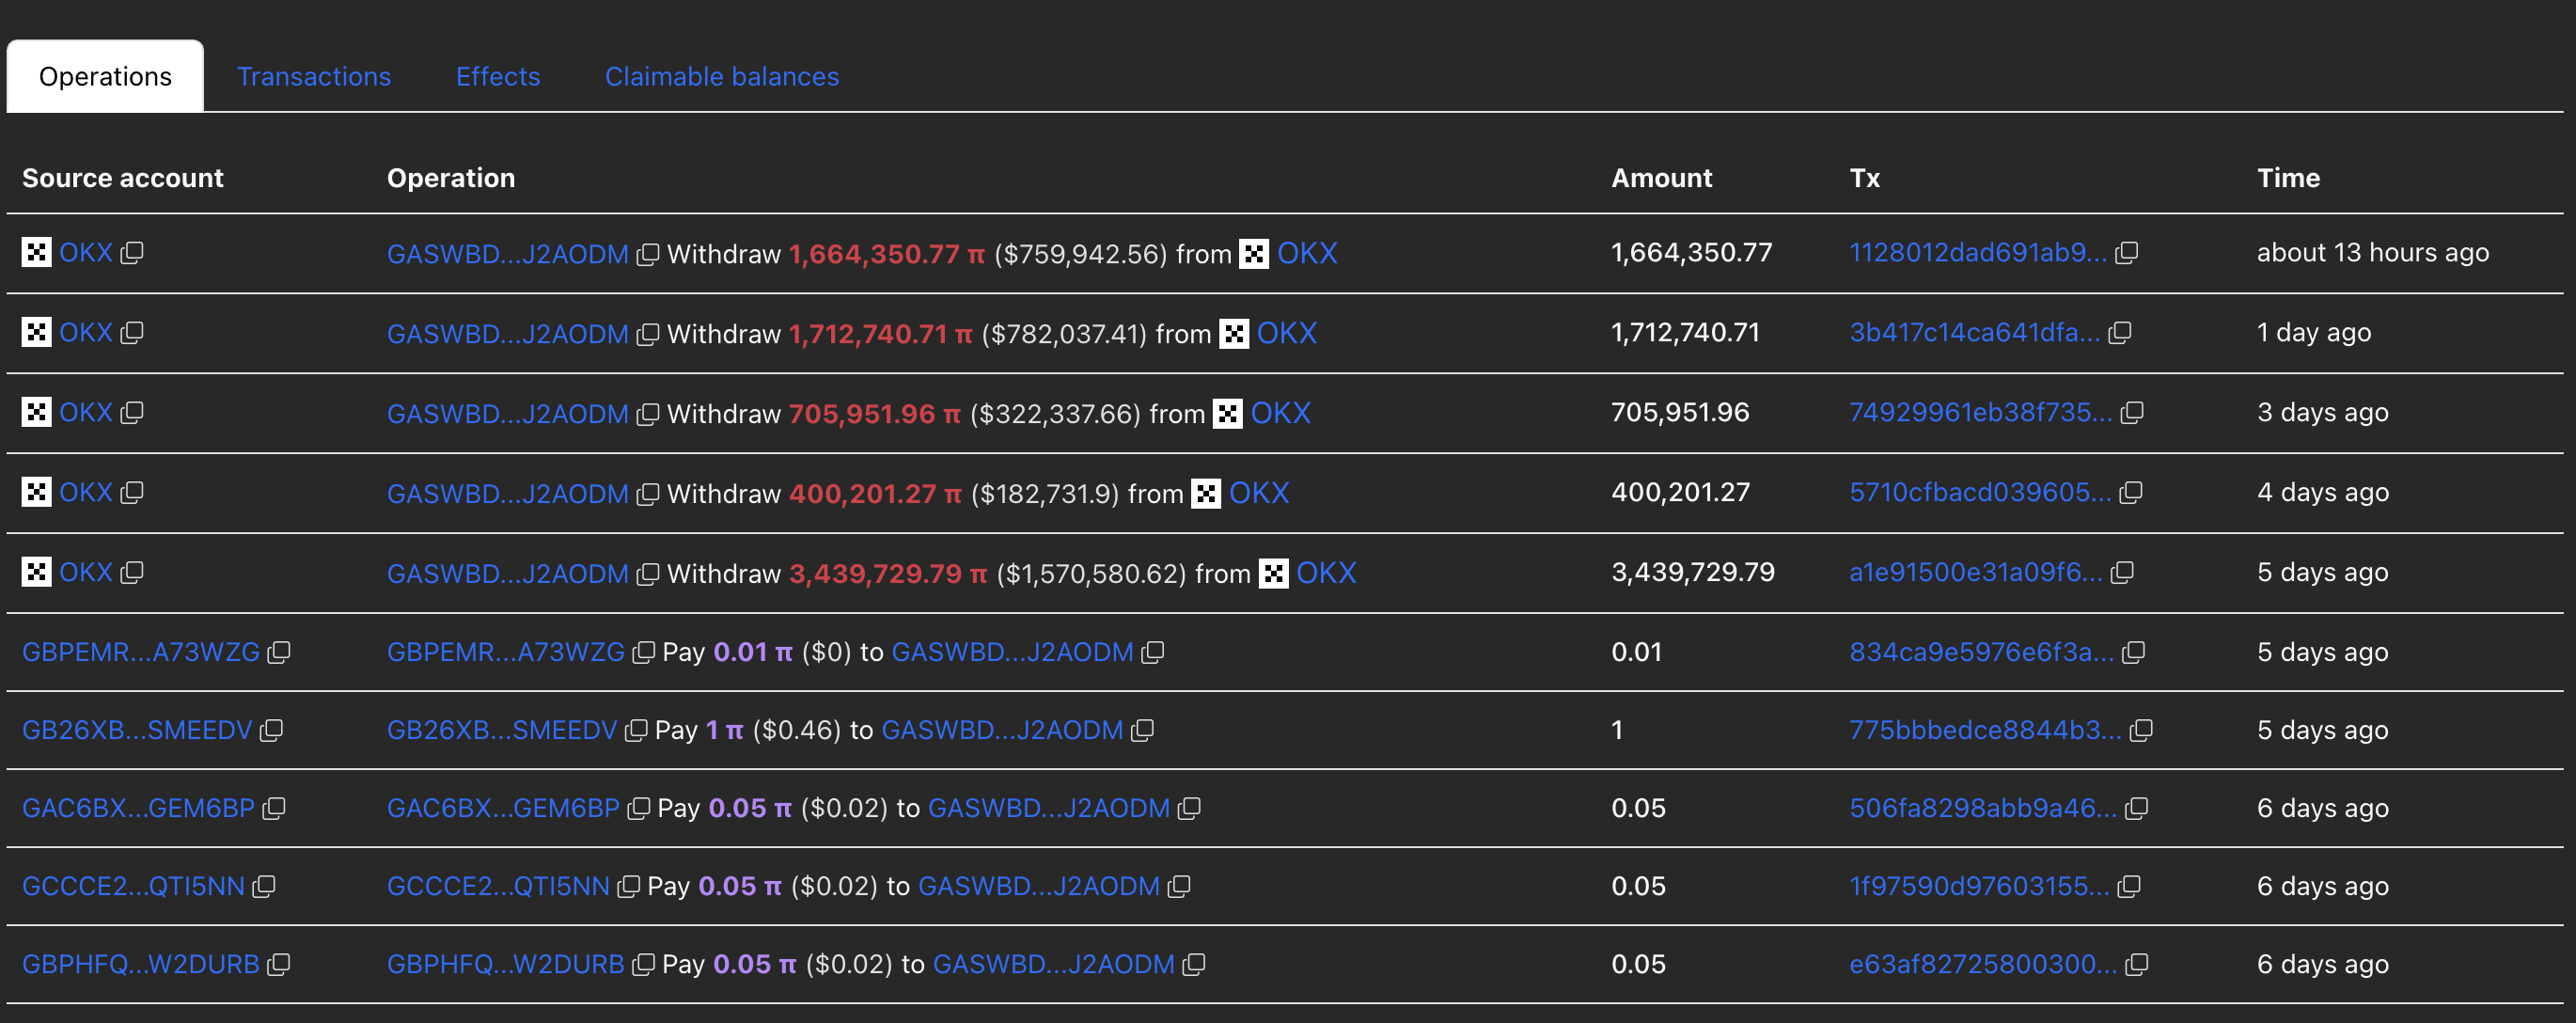Screen dimensions: 2576x1023
Task: Open GBPHFQ...W2DURB source account link
Action: (140, 965)
